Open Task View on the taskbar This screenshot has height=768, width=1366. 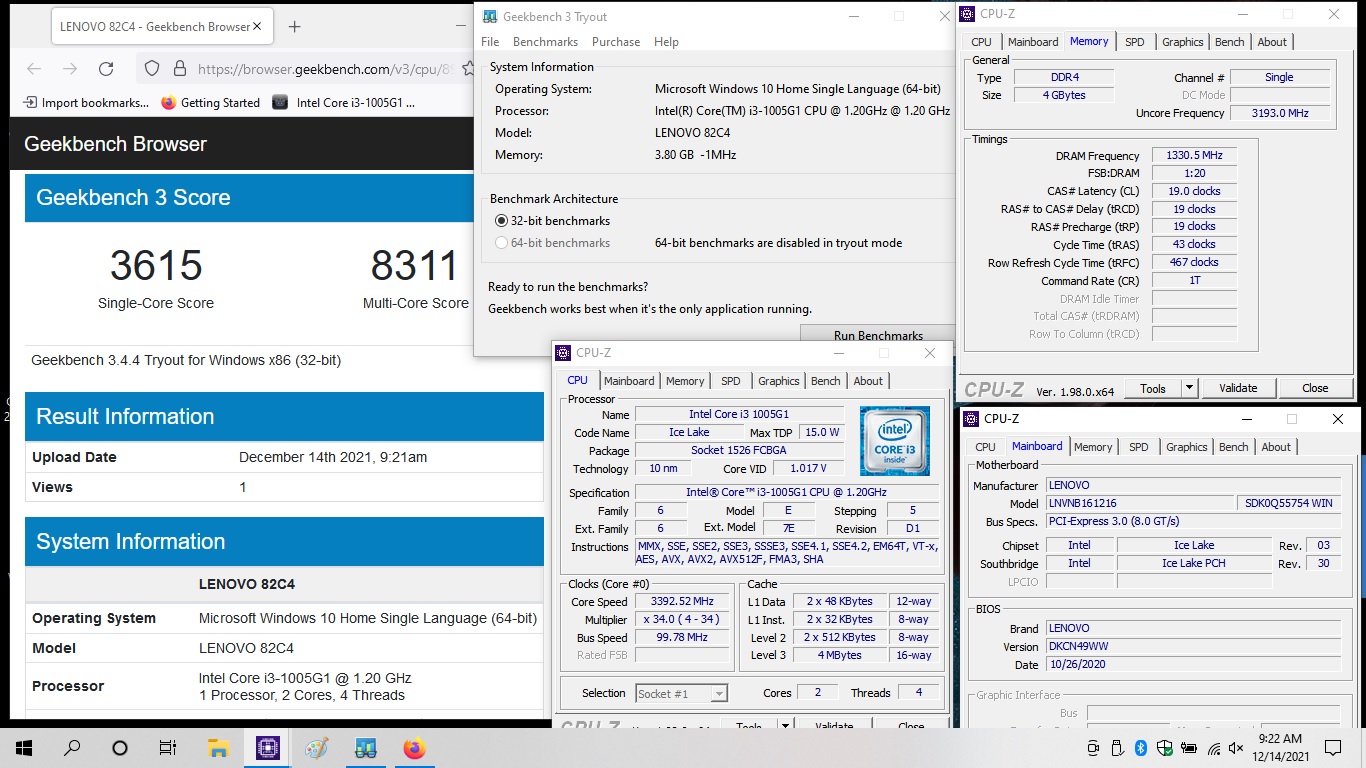(168, 748)
